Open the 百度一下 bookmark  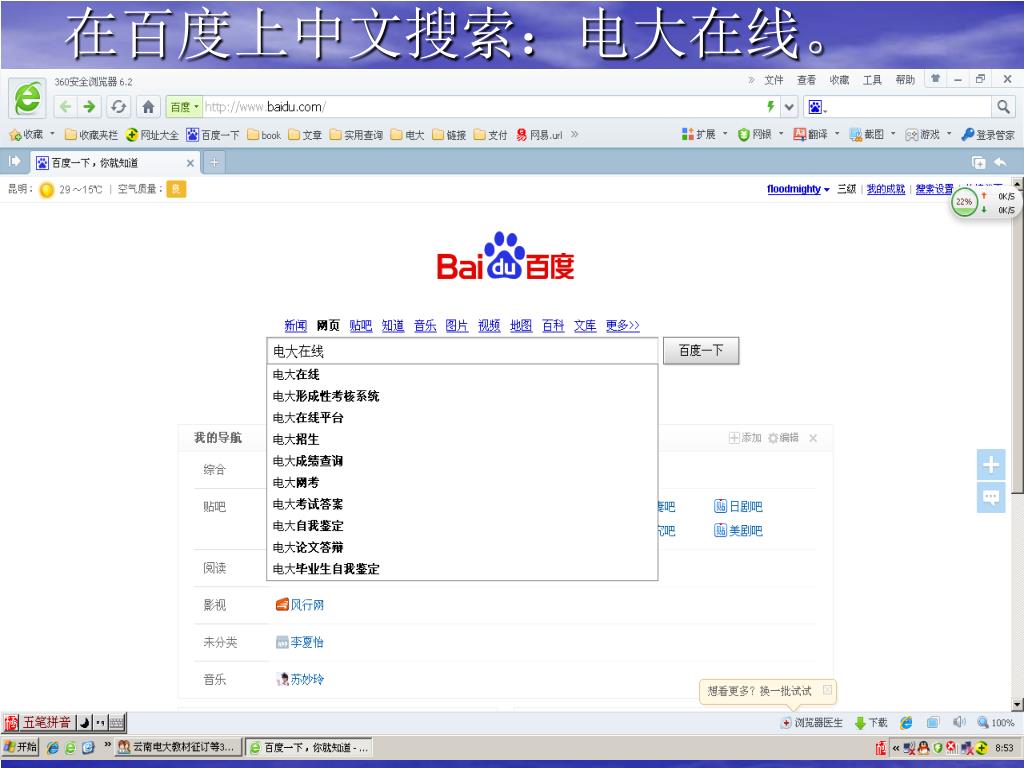pyautogui.click(x=213, y=135)
